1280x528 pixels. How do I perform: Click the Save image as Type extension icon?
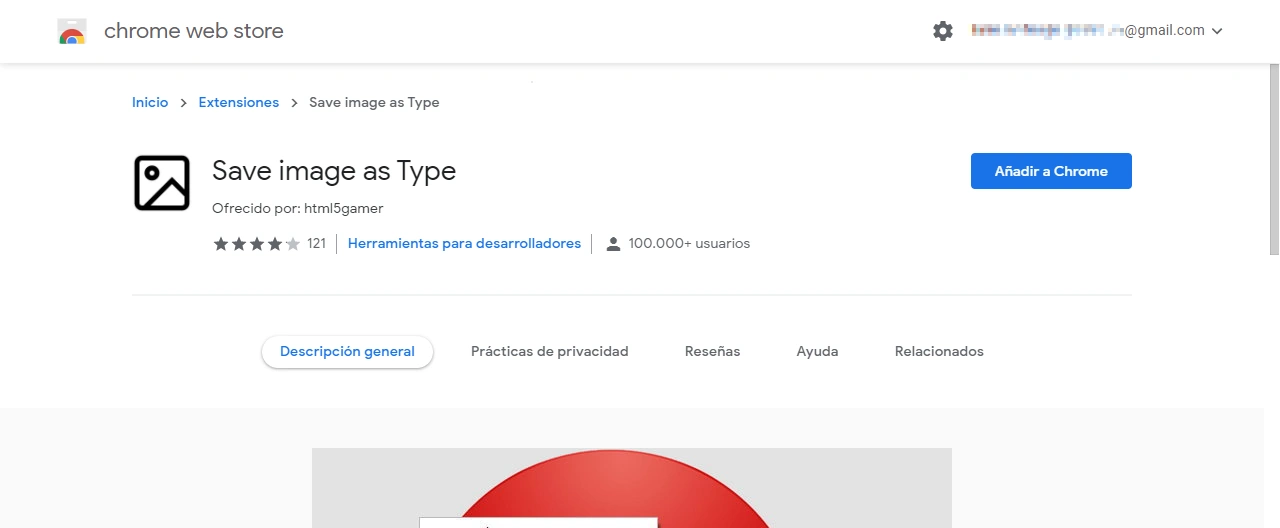click(162, 183)
